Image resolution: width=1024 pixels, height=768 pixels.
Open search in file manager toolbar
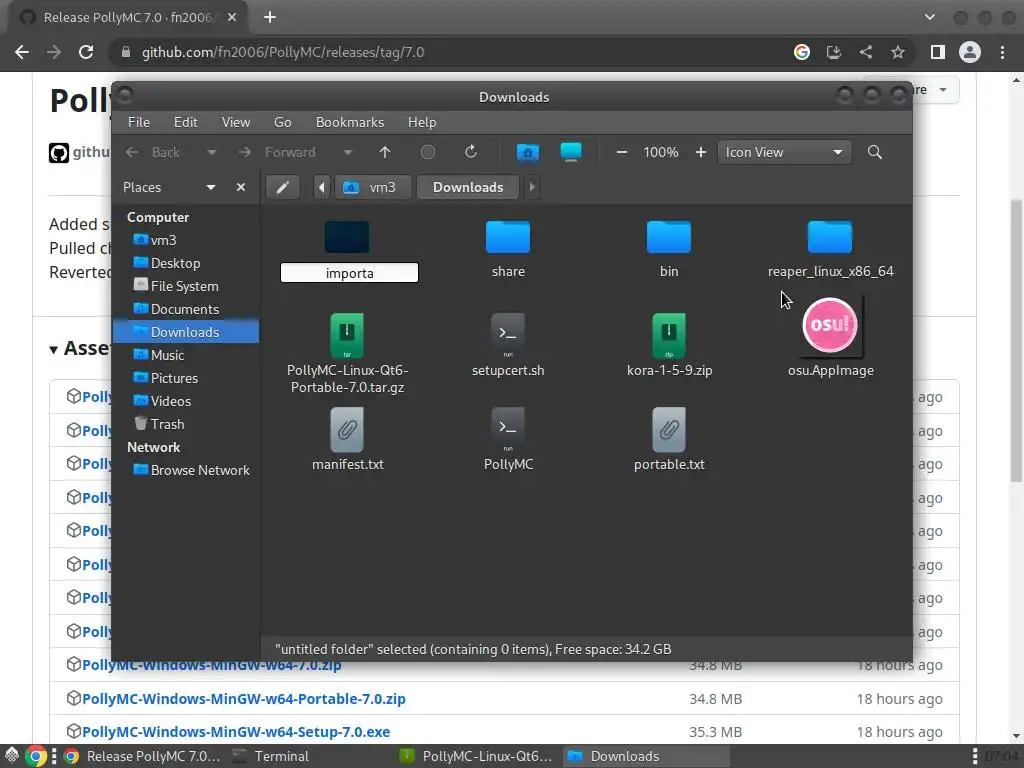coord(875,152)
